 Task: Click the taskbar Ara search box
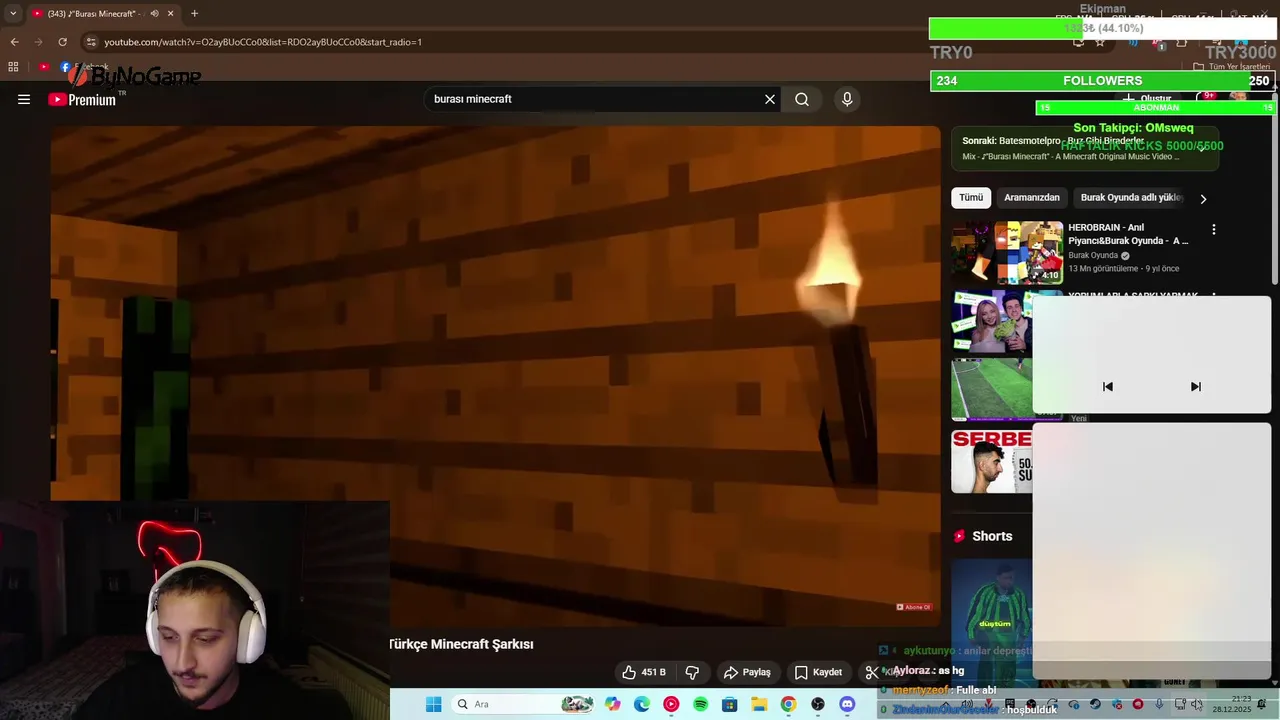point(521,704)
